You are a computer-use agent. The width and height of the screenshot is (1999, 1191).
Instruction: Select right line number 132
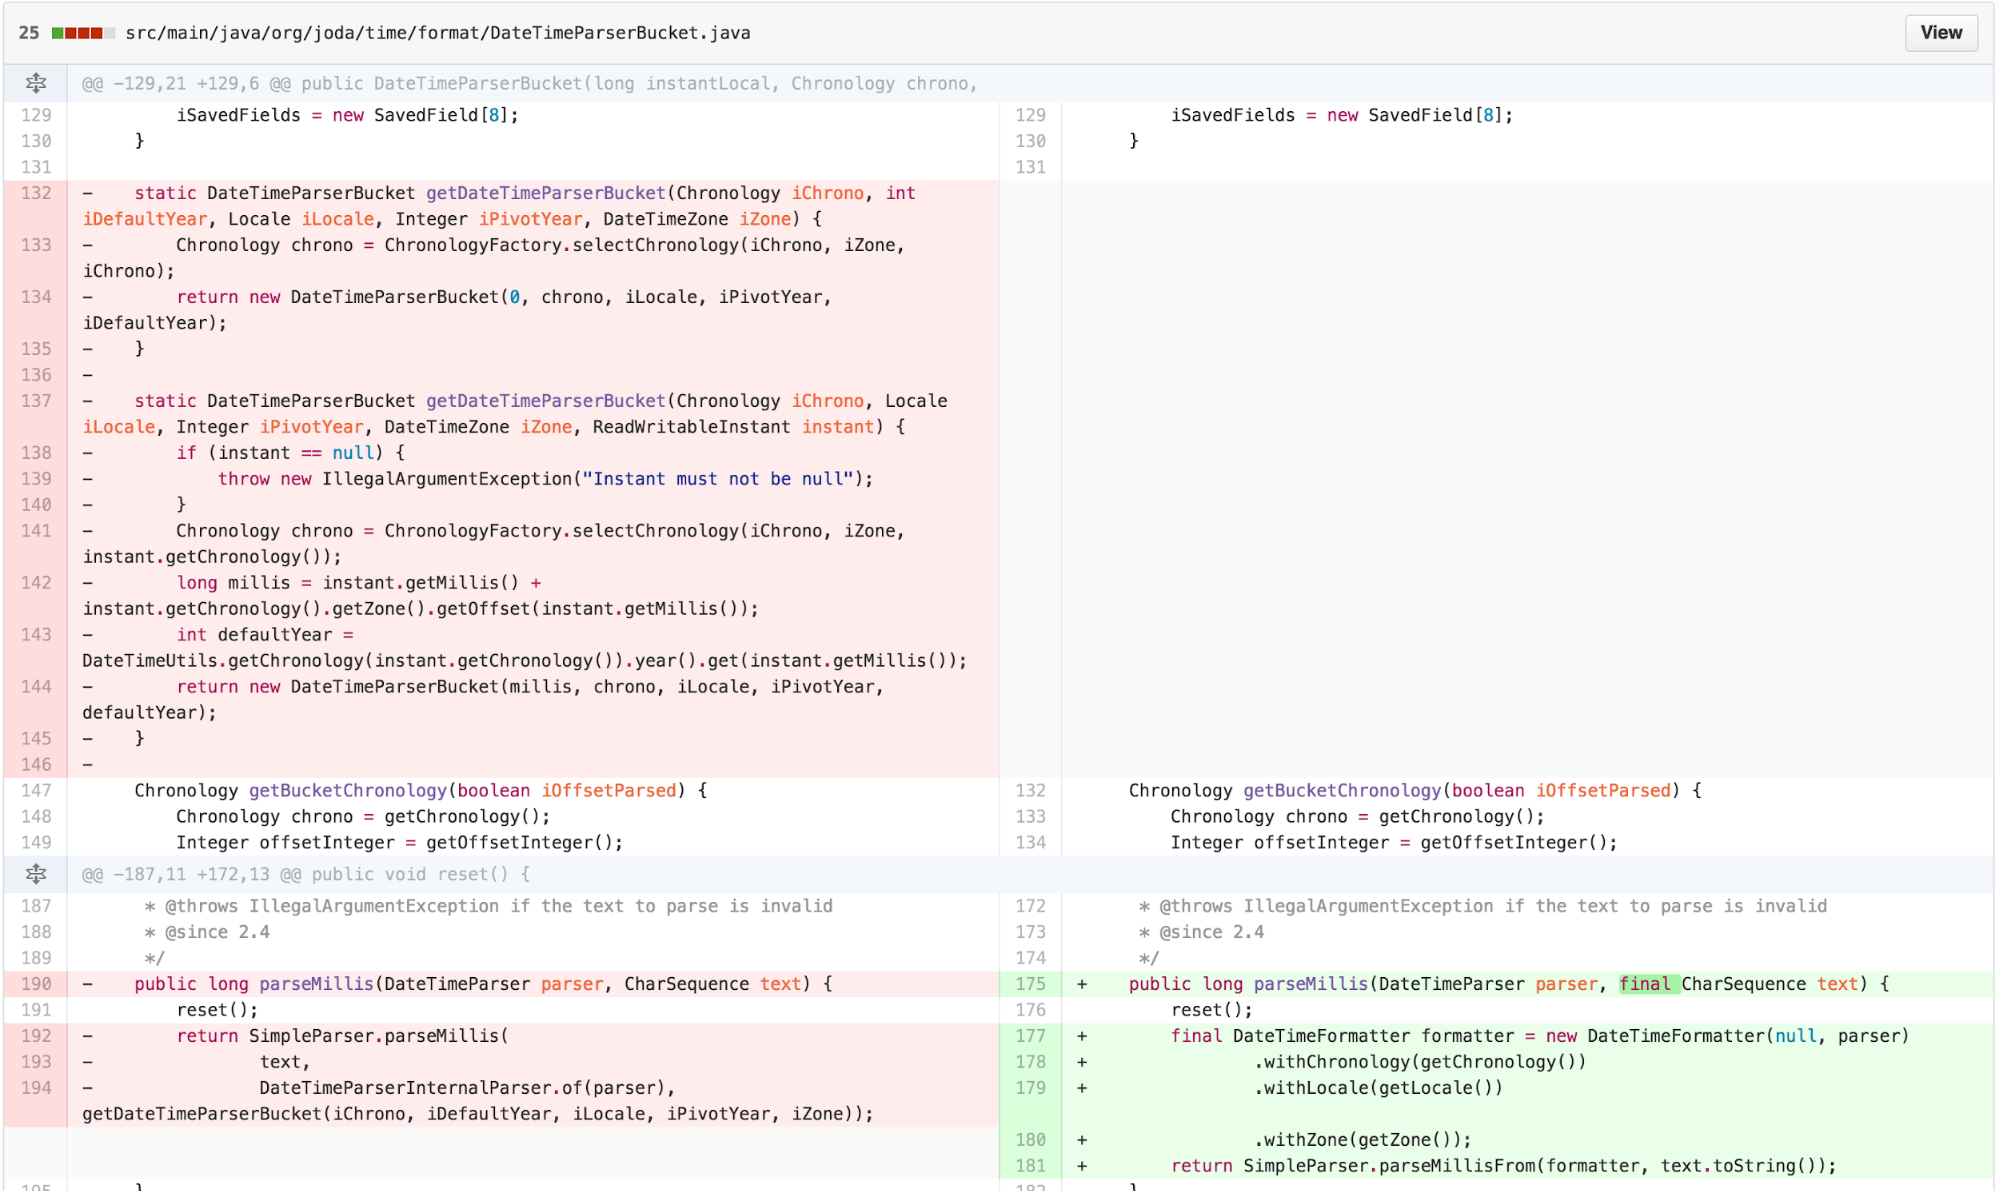pyautogui.click(x=1030, y=791)
